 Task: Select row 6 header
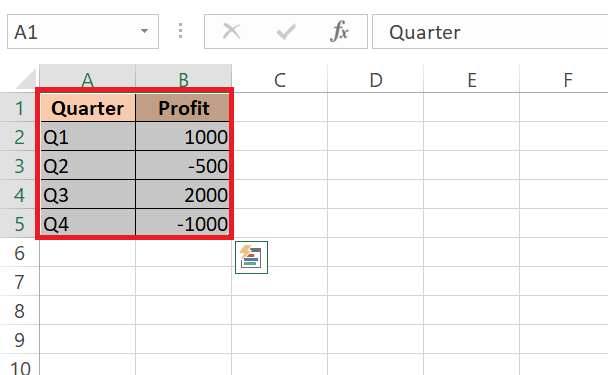click(19, 252)
